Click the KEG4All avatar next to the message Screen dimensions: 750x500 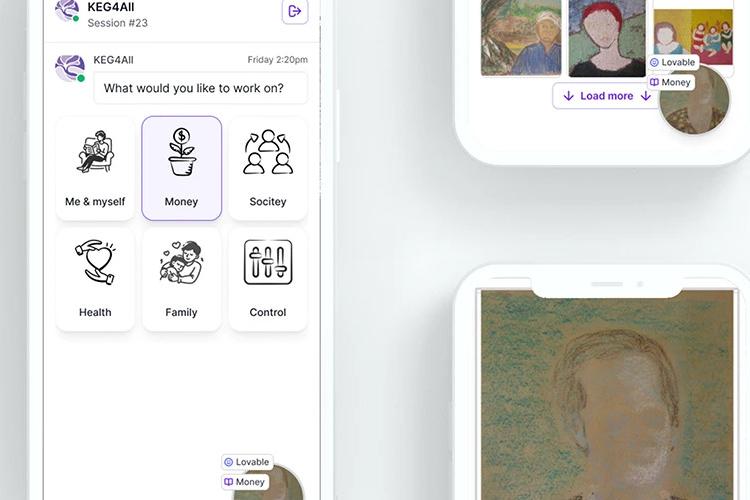(x=70, y=68)
